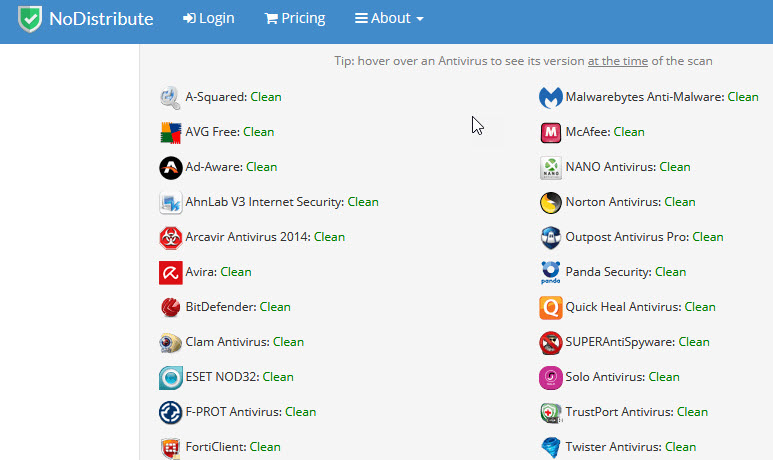
Task: Click the Panda Security icon
Action: point(551,272)
